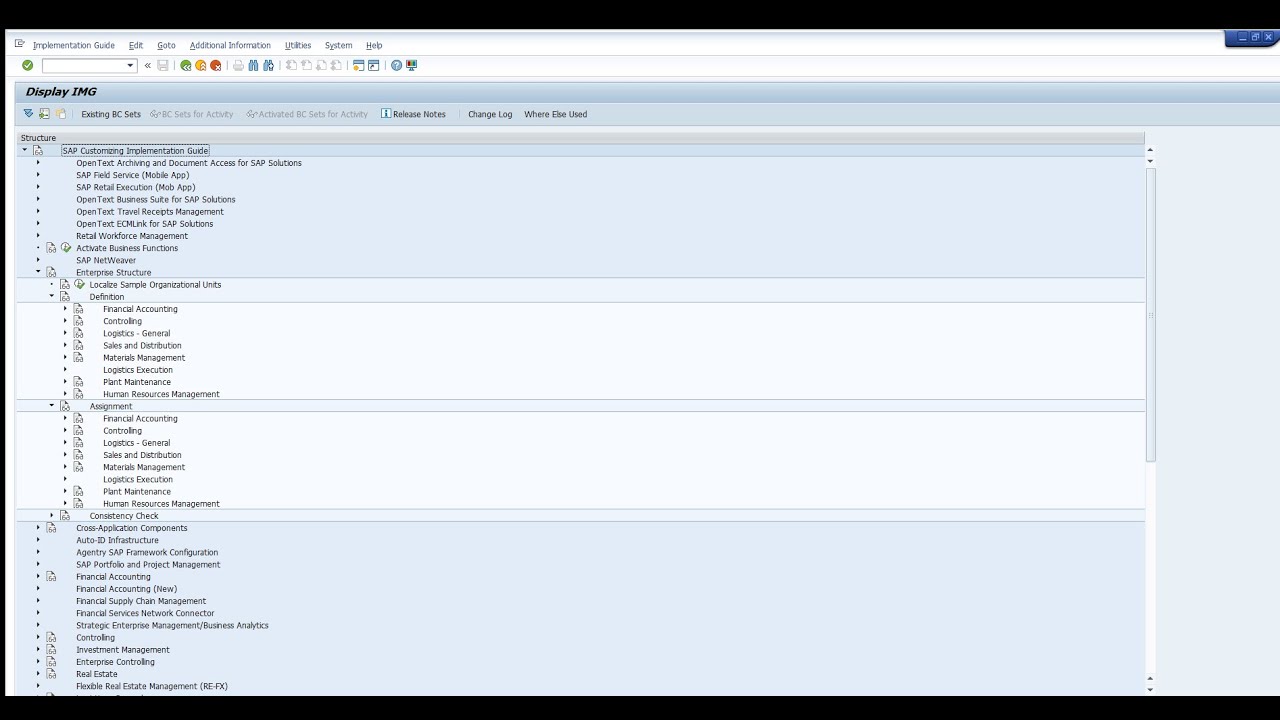Expand the Consistency Check node
Image resolution: width=1280 pixels, height=720 pixels.
pyautogui.click(x=52, y=516)
